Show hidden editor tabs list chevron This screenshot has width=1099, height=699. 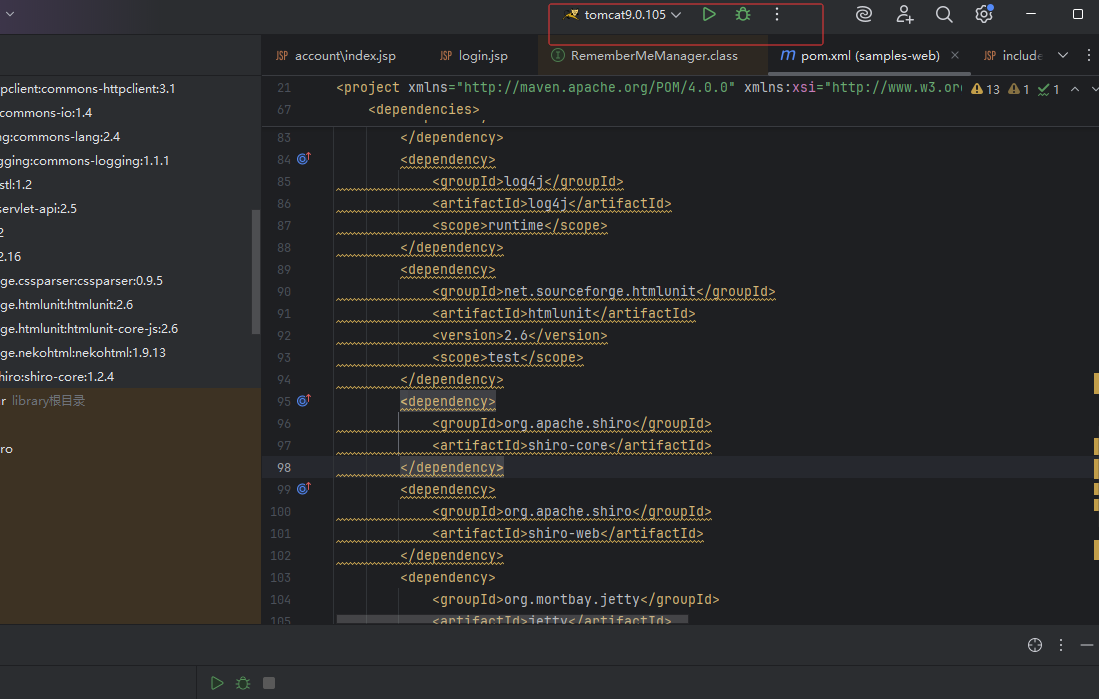coord(1063,55)
